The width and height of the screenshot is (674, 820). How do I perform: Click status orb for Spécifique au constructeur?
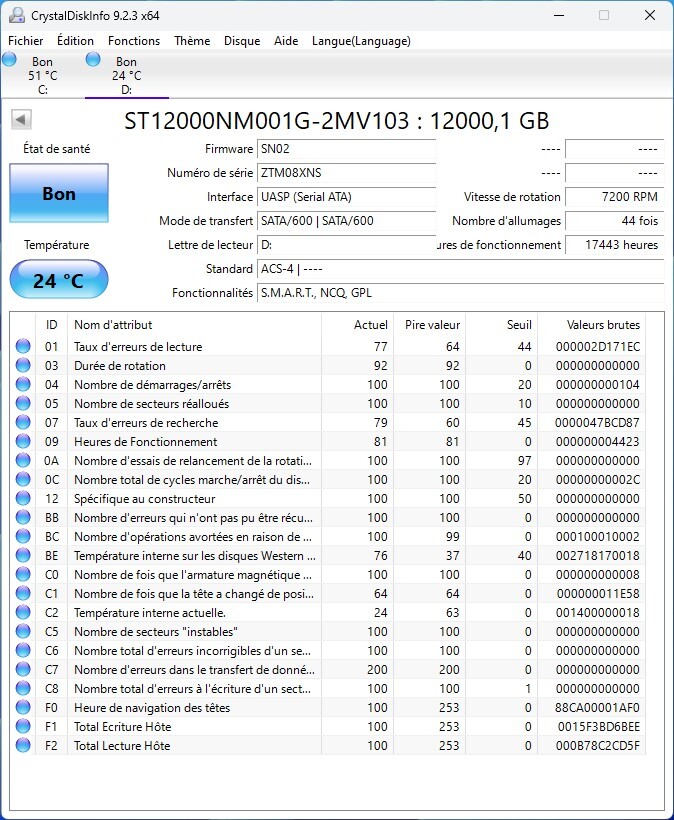point(23,498)
